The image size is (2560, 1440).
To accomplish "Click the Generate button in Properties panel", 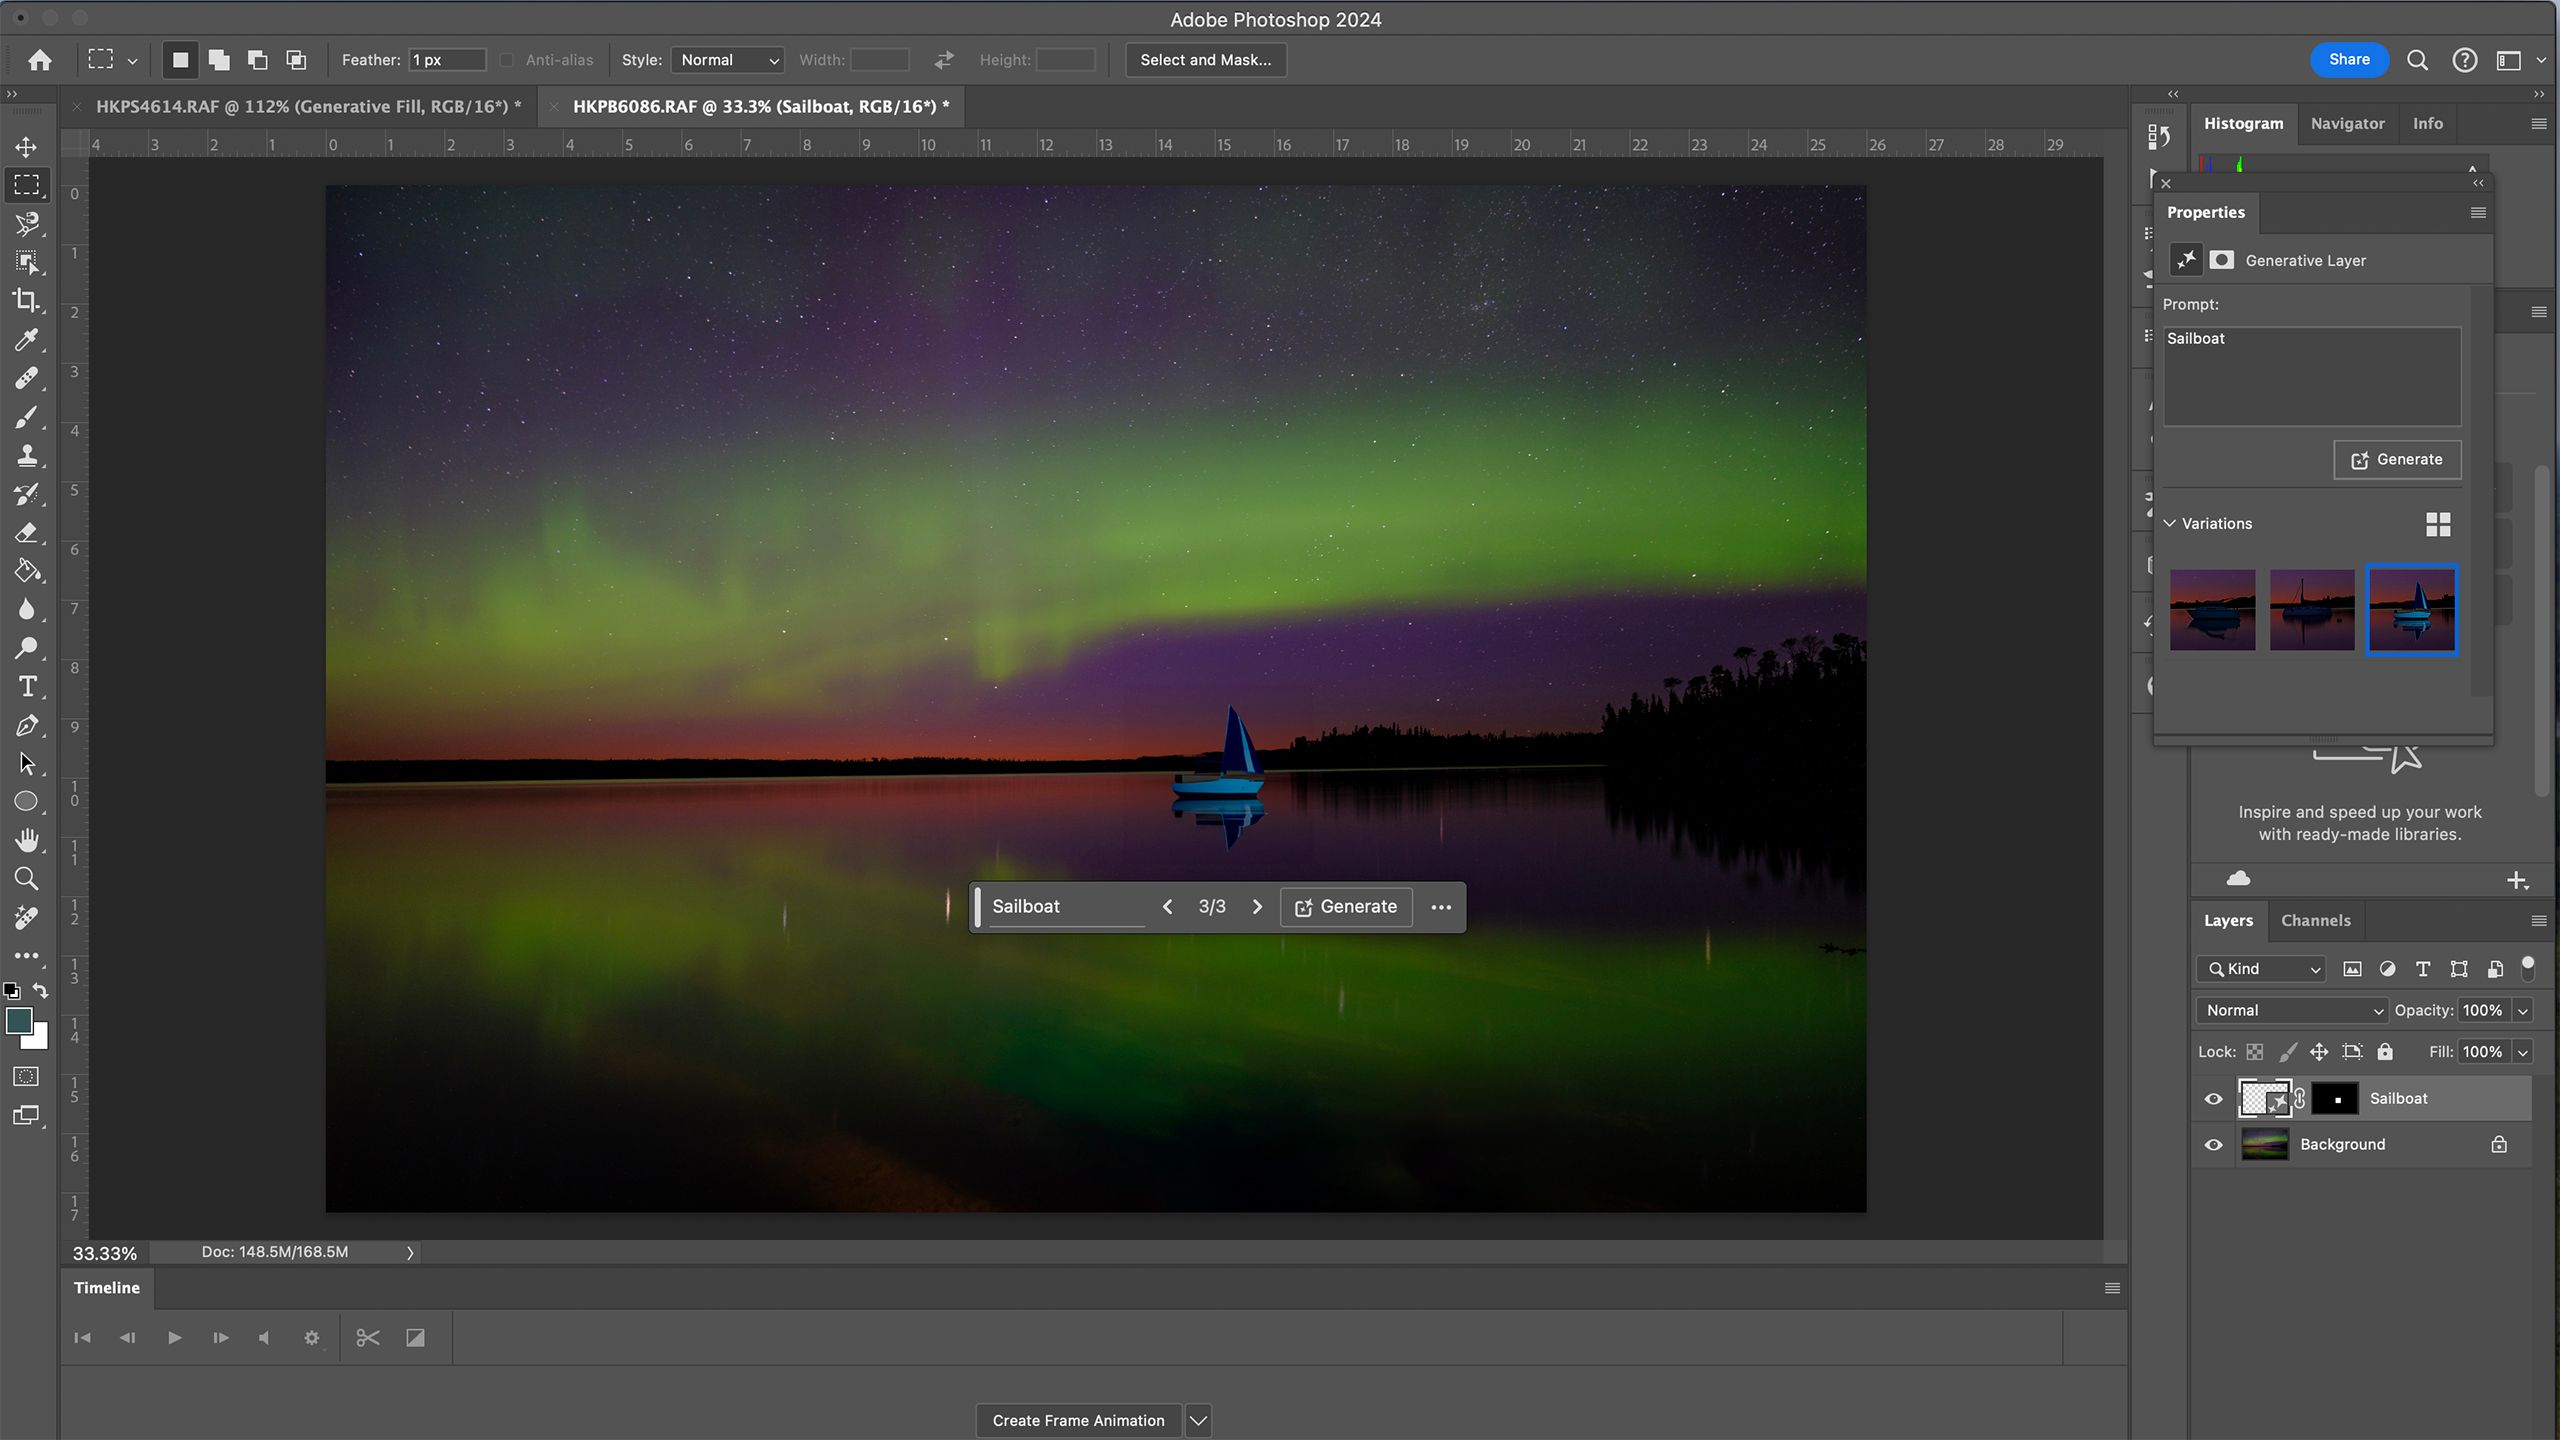I will click(2396, 459).
